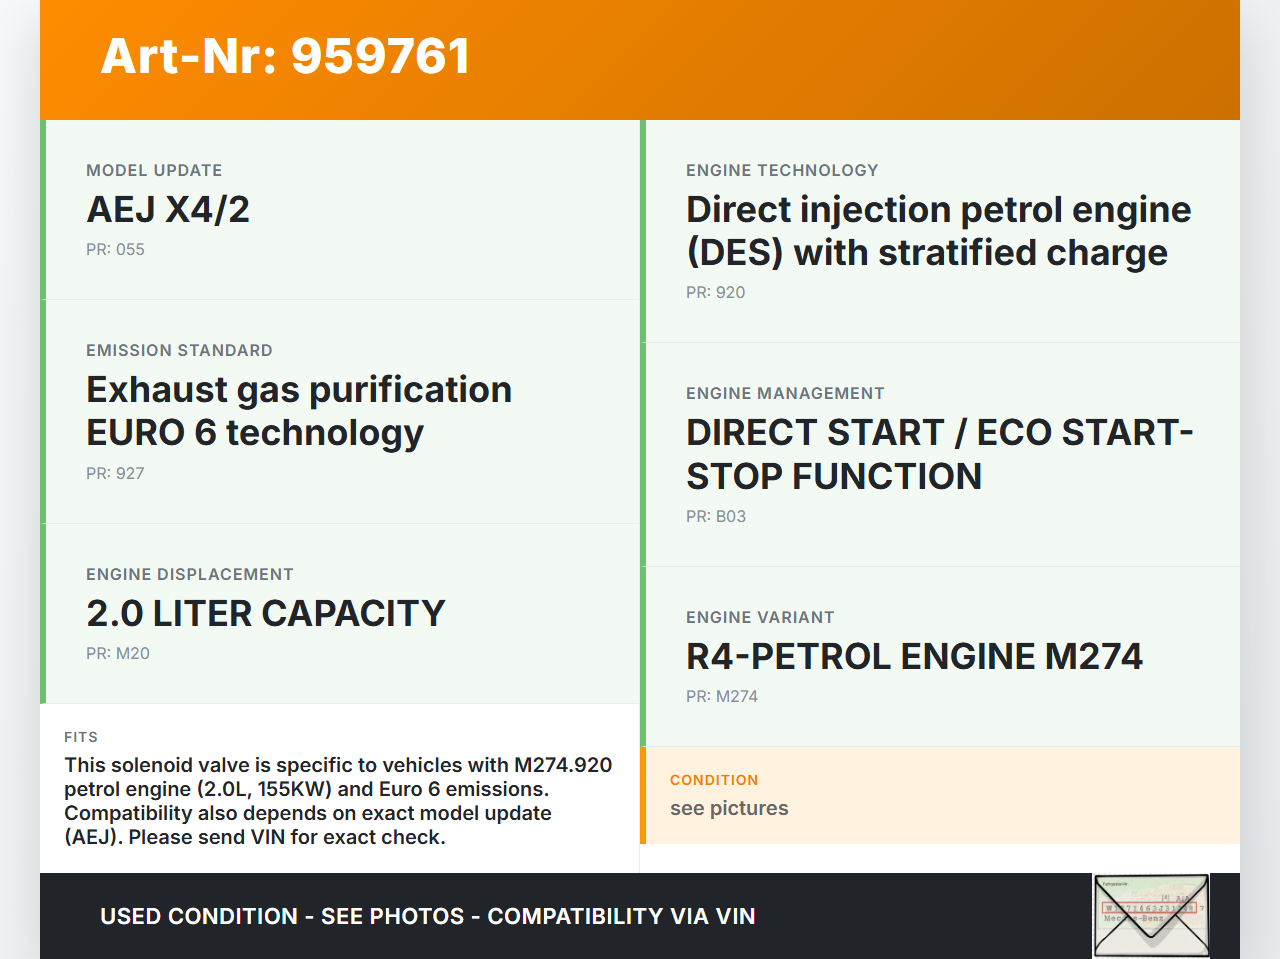Click the PR: B03 code label
The width and height of the screenshot is (1280, 959).
tap(716, 517)
